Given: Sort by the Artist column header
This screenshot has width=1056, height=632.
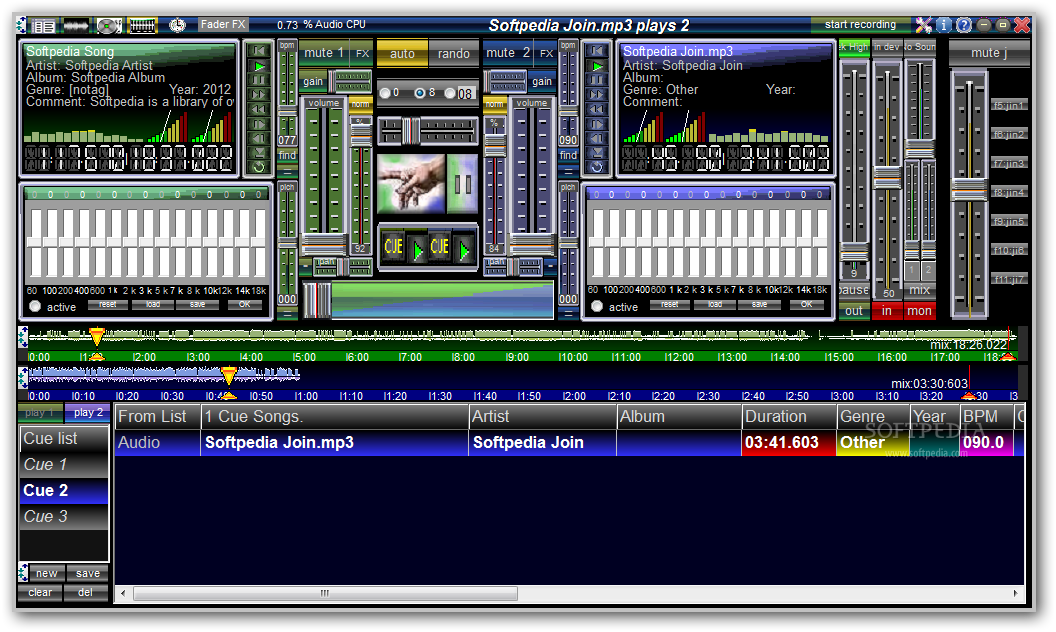Looking at the screenshot, I should [x=542, y=416].
